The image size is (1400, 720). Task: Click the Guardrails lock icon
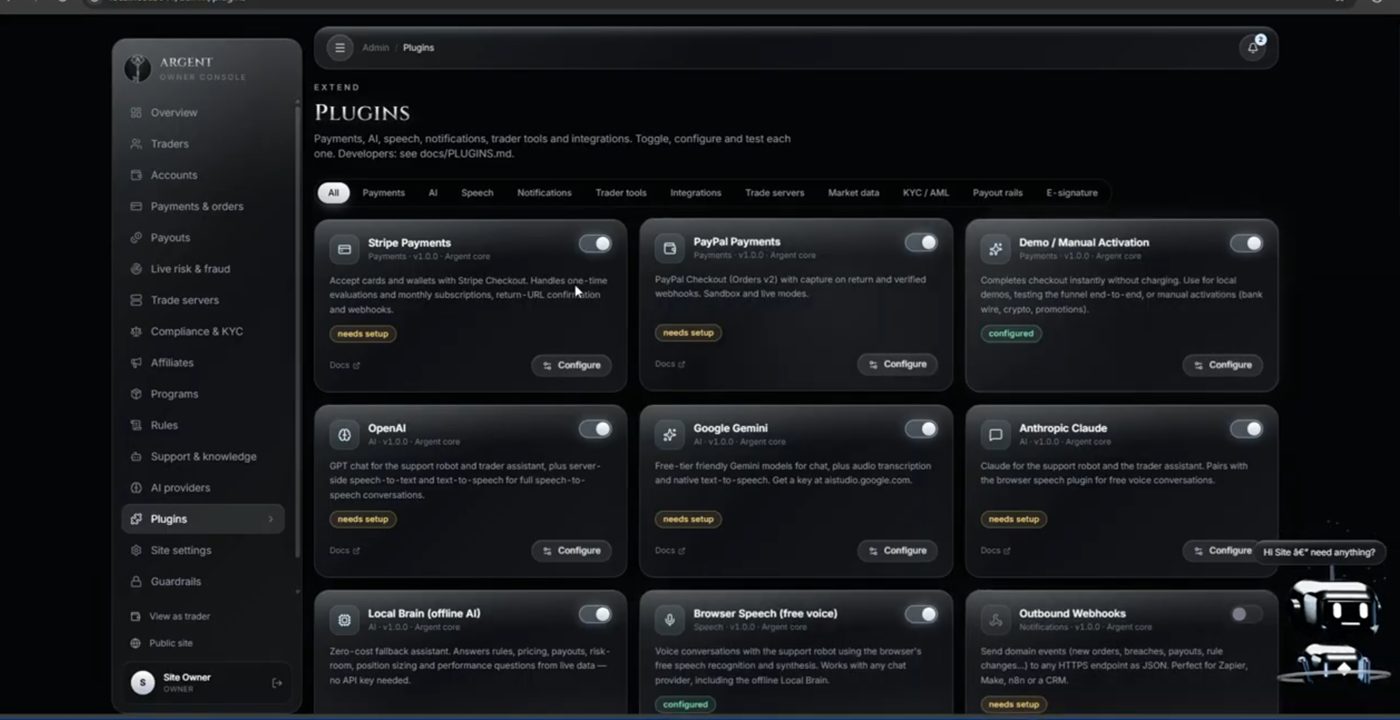[136, 581]
